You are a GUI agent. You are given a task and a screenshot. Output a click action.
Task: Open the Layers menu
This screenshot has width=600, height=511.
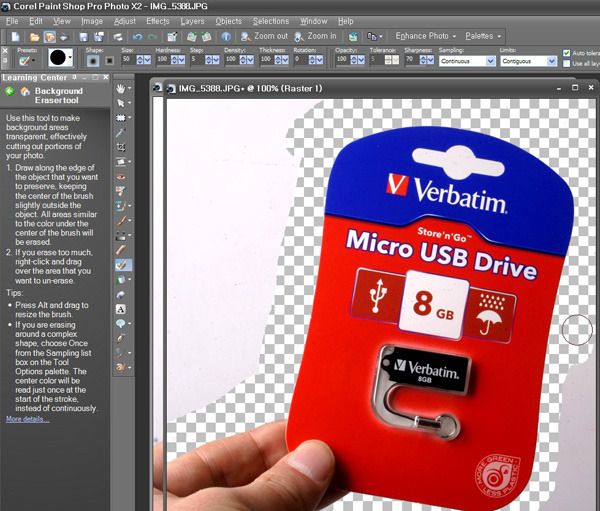(x=192, y=21)
